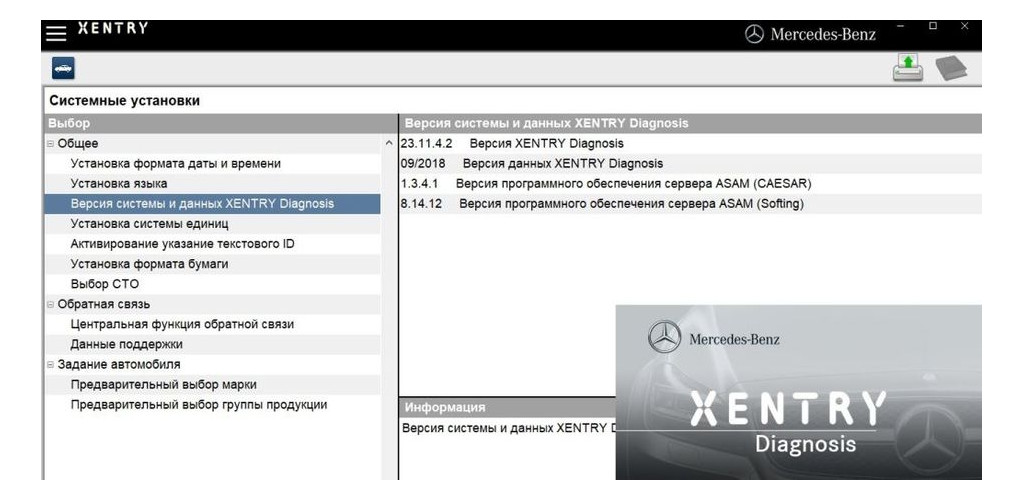Collapse the Обратная связь tree group
The width and height of the screenshot is (1023, 500).
50,304
